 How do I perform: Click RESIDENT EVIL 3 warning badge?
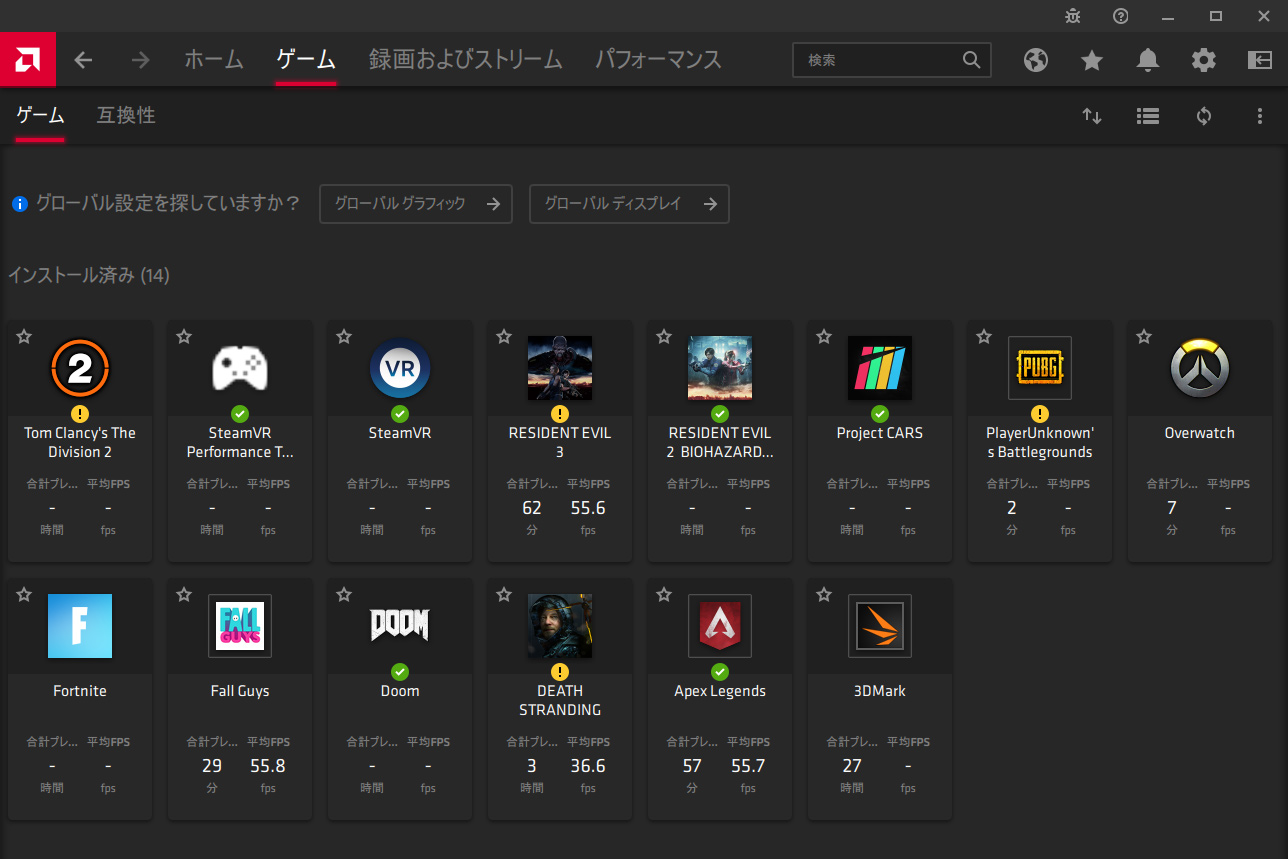560,414
